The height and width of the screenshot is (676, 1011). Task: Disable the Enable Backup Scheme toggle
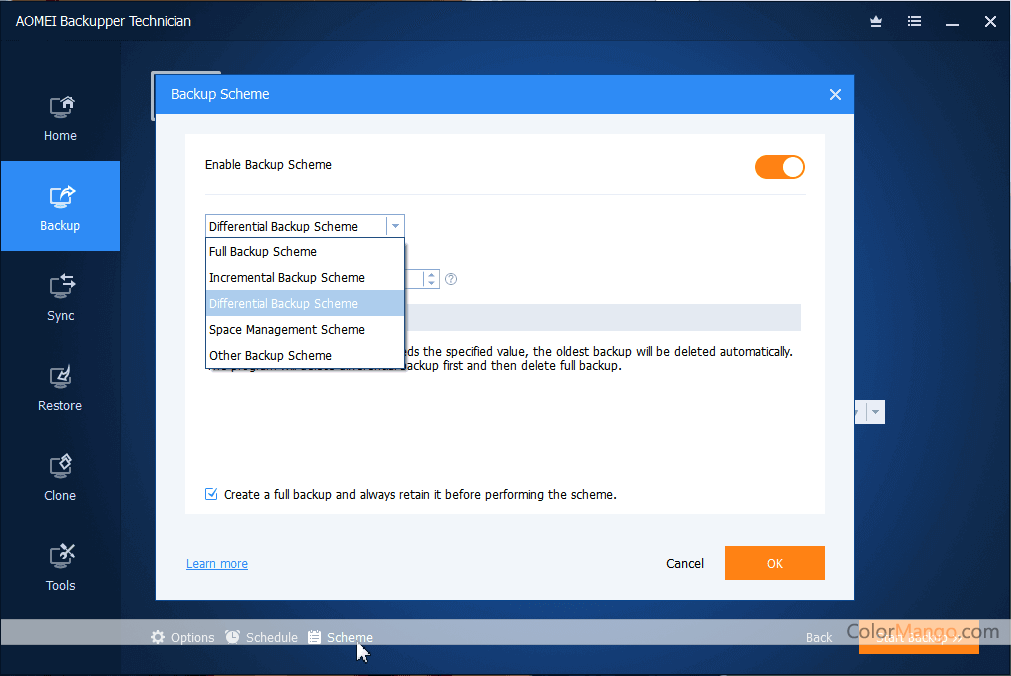point(779,167)
